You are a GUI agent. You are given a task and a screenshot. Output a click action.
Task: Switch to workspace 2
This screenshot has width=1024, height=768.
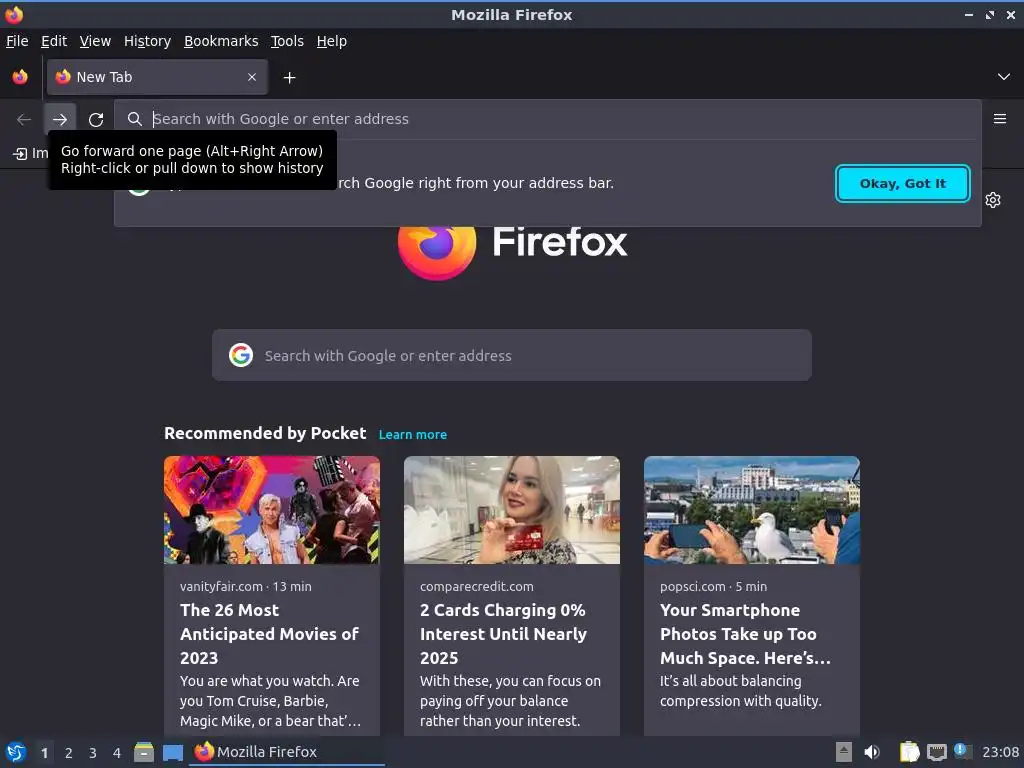(x=69, y=753)
